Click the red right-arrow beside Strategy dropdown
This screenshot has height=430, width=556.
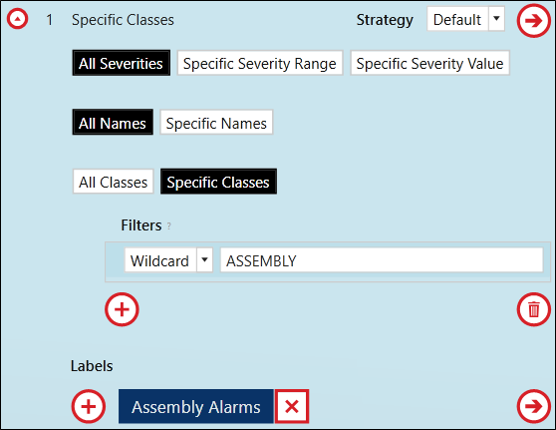[x=534, y=21]
